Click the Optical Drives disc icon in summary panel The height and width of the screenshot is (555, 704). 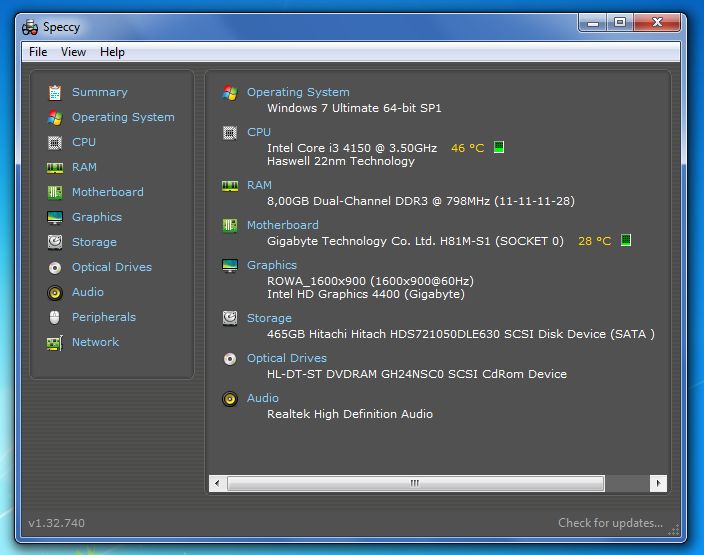[x=230, y=359]
